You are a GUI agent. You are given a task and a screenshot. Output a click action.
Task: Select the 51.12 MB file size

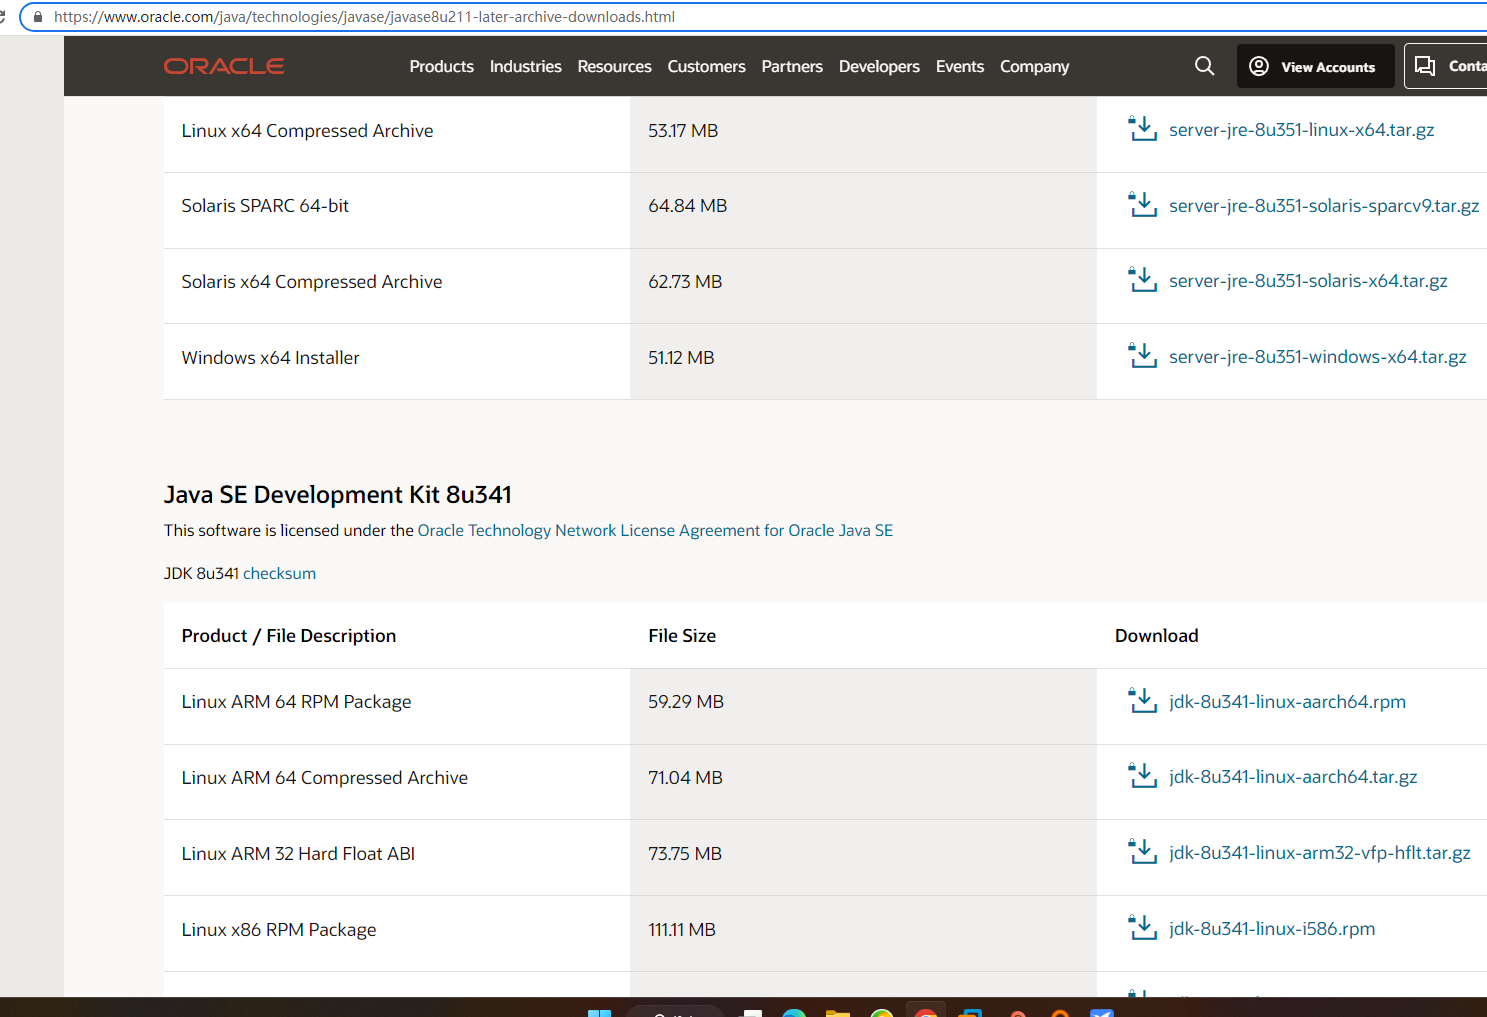[x=681, y=358]
